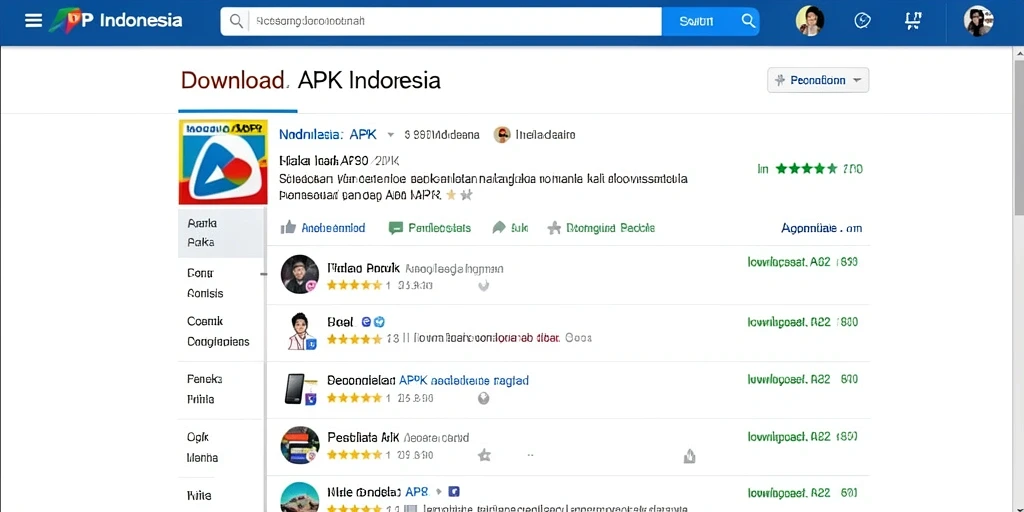Open the far-right user avatar in header
The height and width of the screenshot is (512, 1024).
pyautogui.click(x=978, y=21)
